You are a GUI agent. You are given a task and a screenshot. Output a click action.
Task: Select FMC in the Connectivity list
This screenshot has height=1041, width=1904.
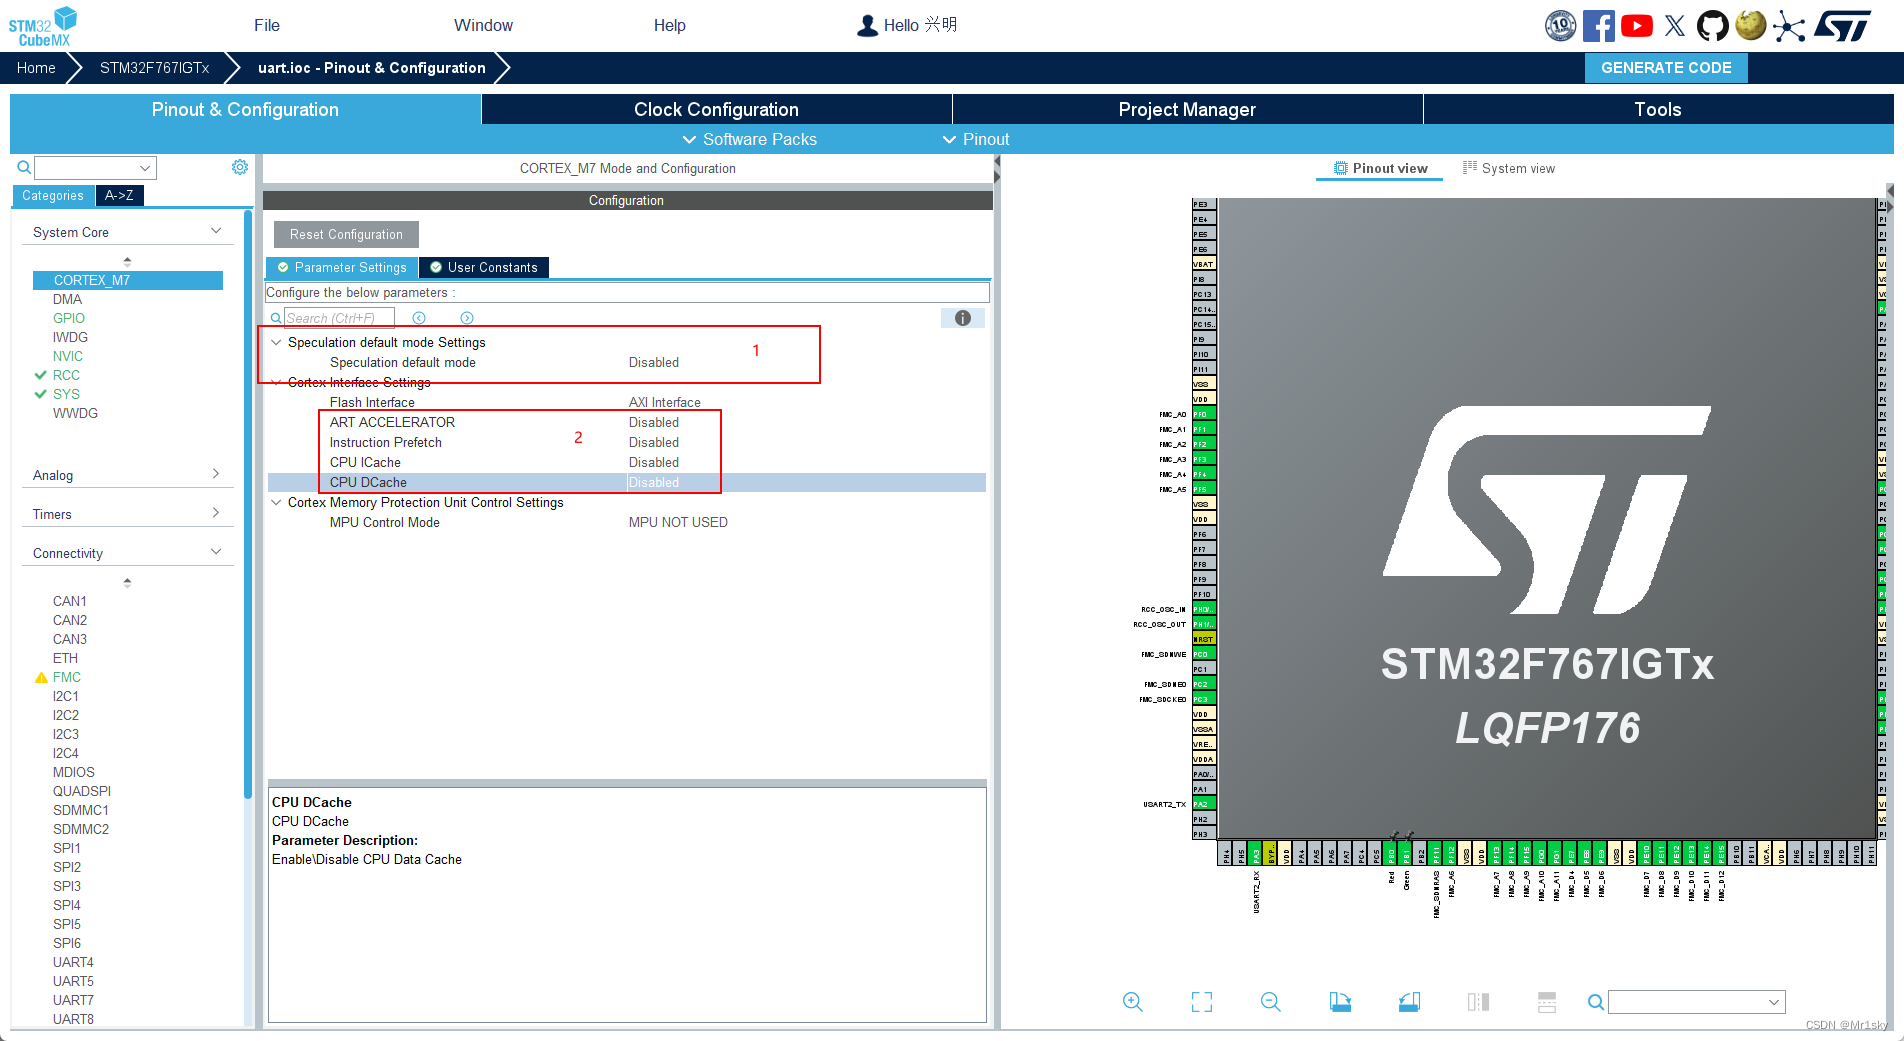(x=66, y=676)
